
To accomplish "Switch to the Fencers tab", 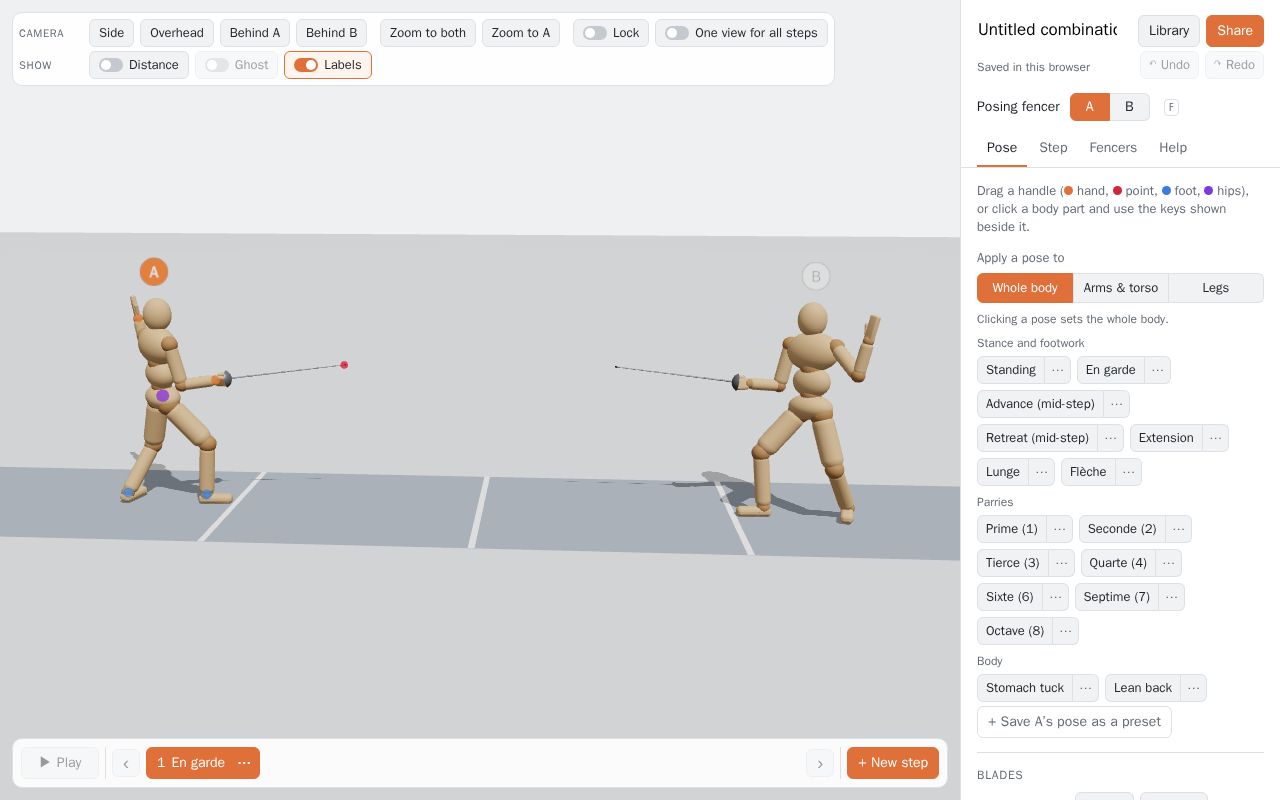I will pyautogui.click(x=1113, y=148).
